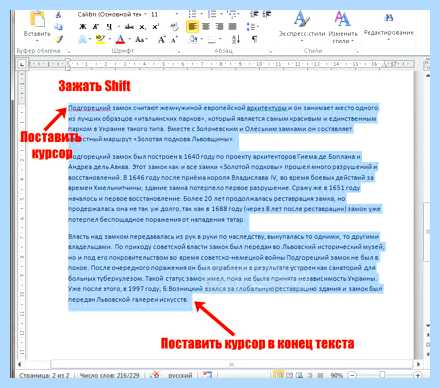Open the Вставить paste options arrow
440x388 pixels.
pos(37,40)
